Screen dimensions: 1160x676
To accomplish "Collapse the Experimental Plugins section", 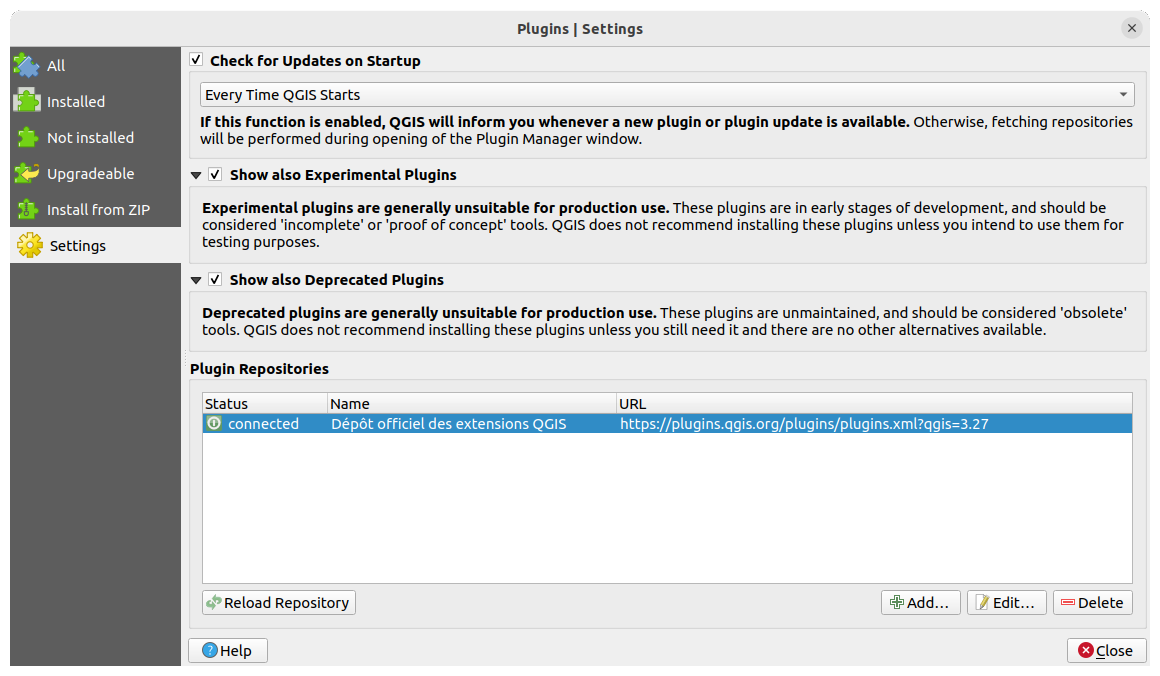I will 196,174.
